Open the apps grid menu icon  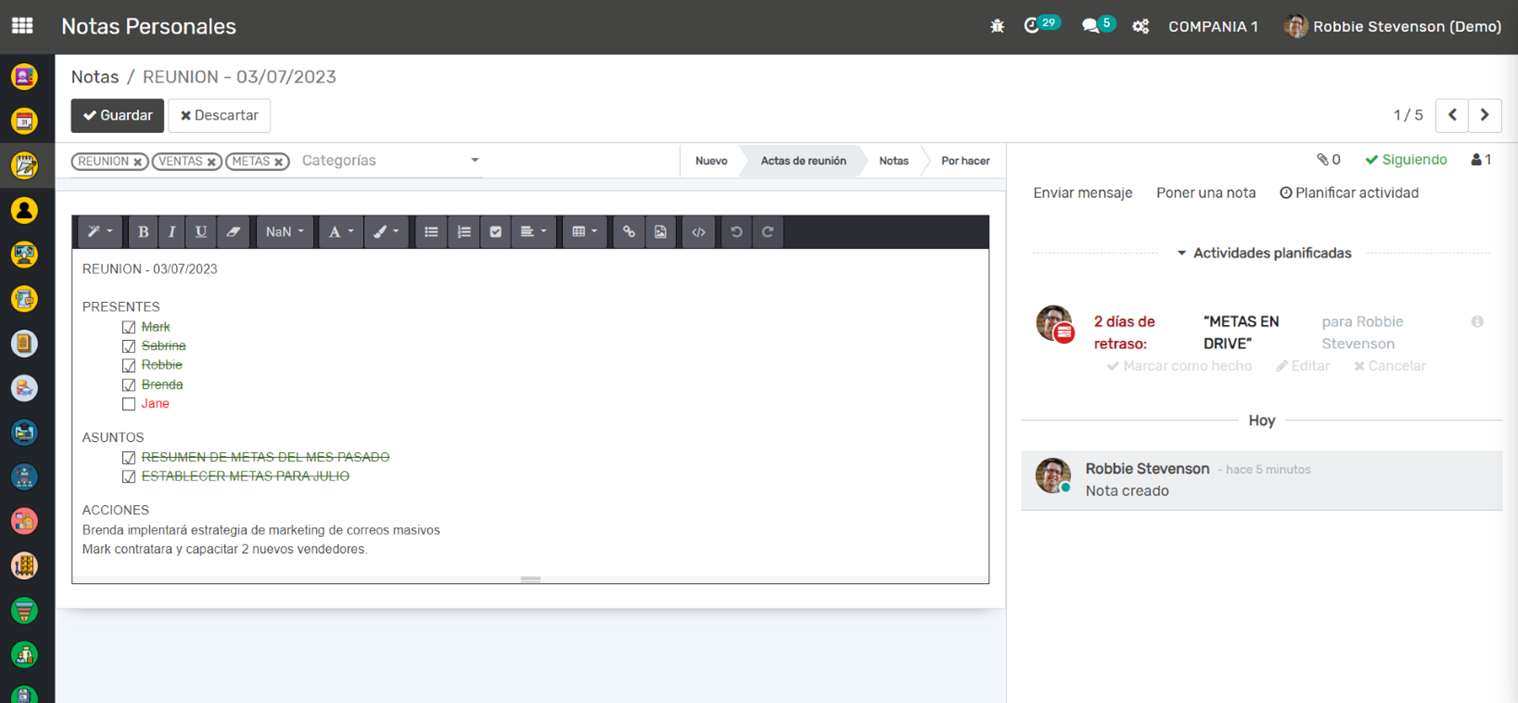tap(22, 26)
